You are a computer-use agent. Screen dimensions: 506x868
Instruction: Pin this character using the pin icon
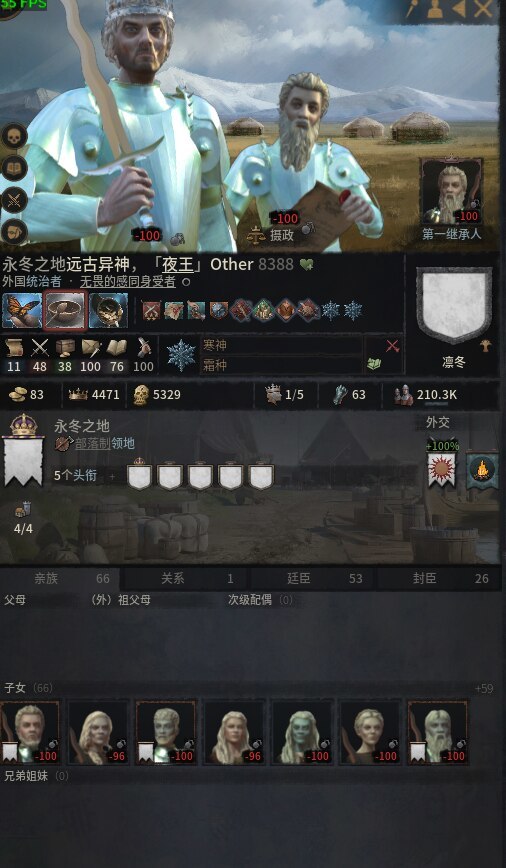412,9
